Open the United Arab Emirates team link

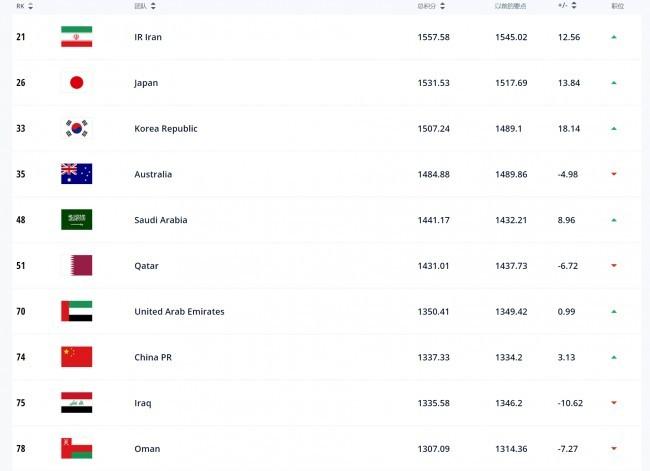coord(179,311)
